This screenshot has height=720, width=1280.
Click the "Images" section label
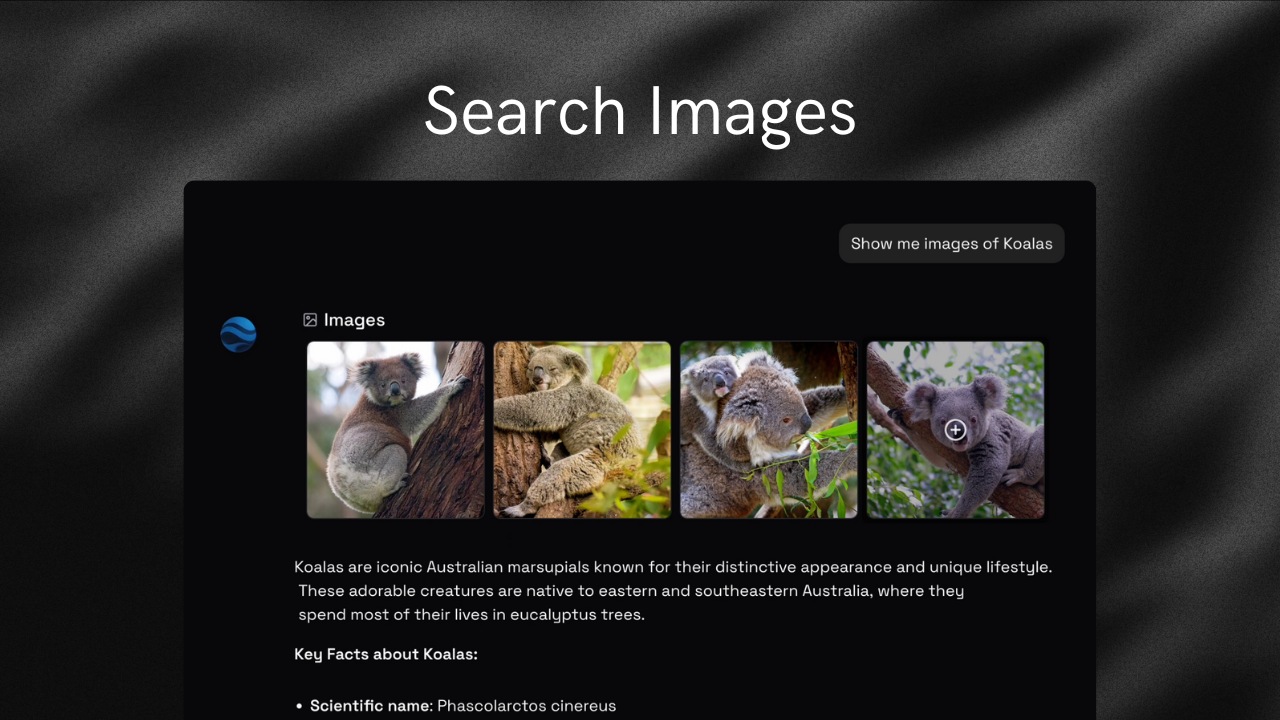(x=354, y=320)
